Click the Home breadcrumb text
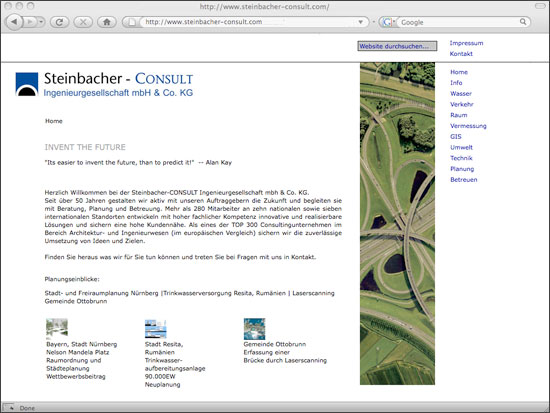The image size is (550, 413). pos(54,121)
